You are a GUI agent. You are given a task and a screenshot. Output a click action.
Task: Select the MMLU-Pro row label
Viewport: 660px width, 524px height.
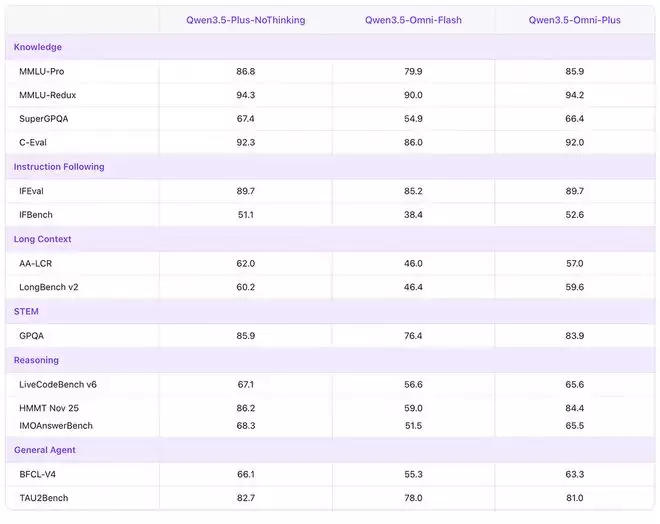(42, 72)
